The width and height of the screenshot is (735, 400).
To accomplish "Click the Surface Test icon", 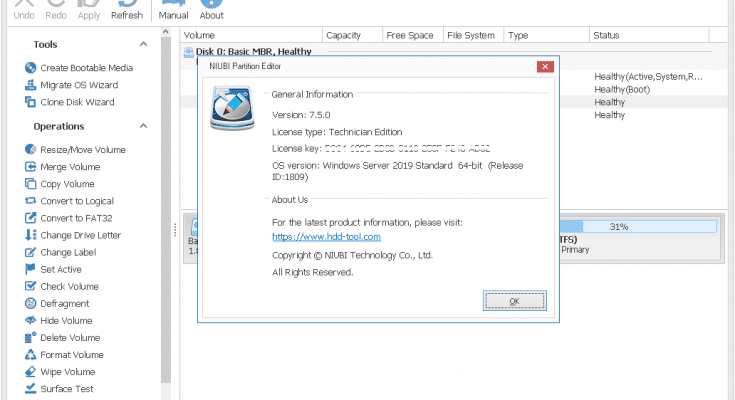I will (x=30, y=388).
